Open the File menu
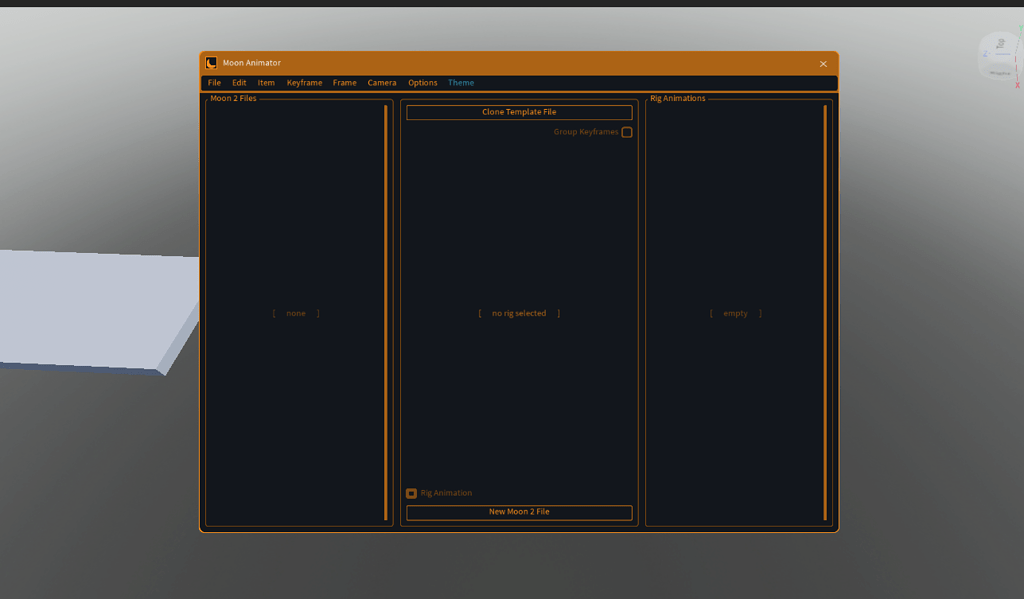The height and width of the screenshot is (599, 1024). [x=214, y=82]
